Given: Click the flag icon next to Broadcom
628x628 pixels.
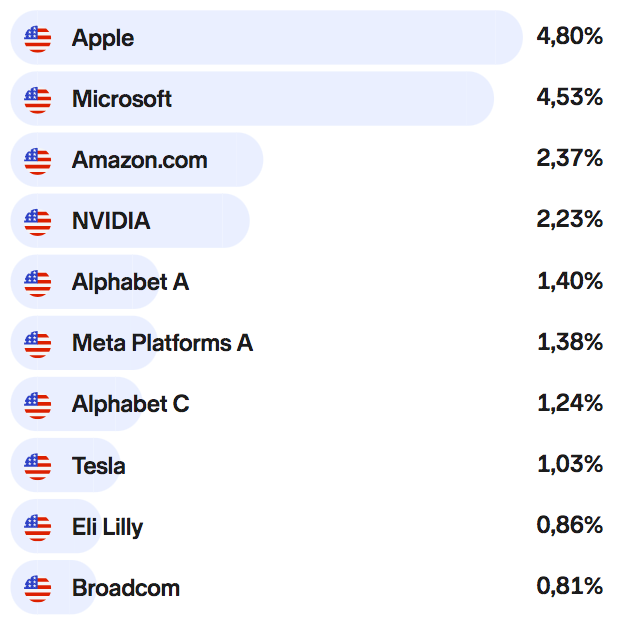Looking at the screenshot, I should click(37, 587).
